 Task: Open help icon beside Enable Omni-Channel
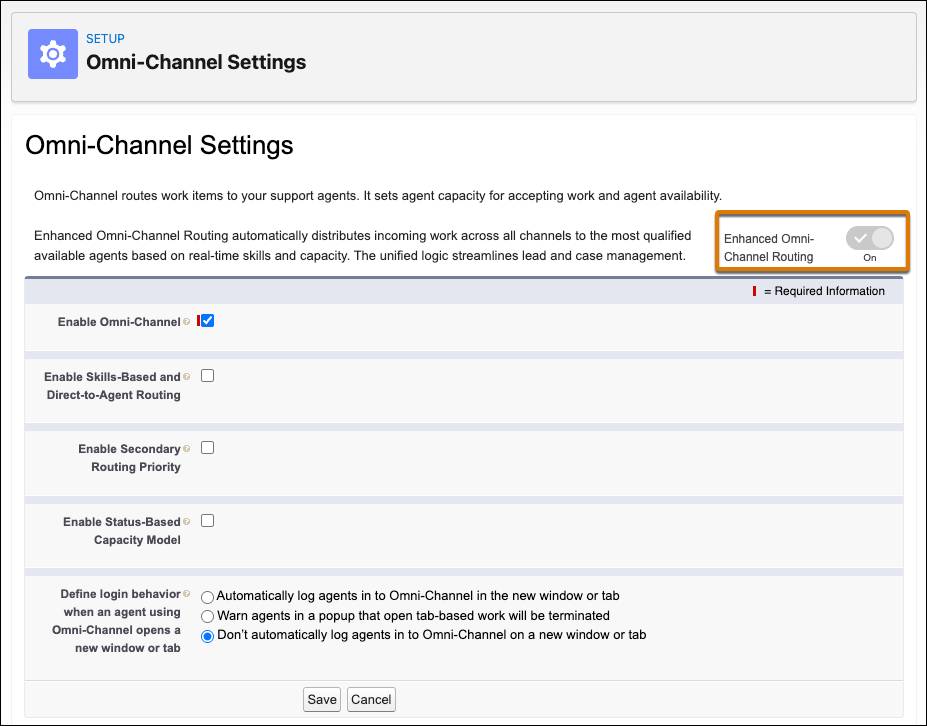(187, 322)
